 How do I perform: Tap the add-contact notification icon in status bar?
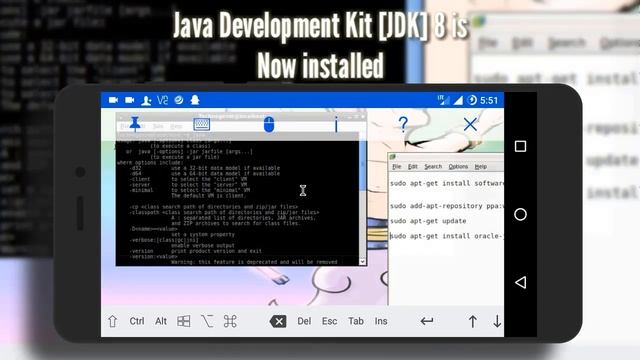coord(146,100)
